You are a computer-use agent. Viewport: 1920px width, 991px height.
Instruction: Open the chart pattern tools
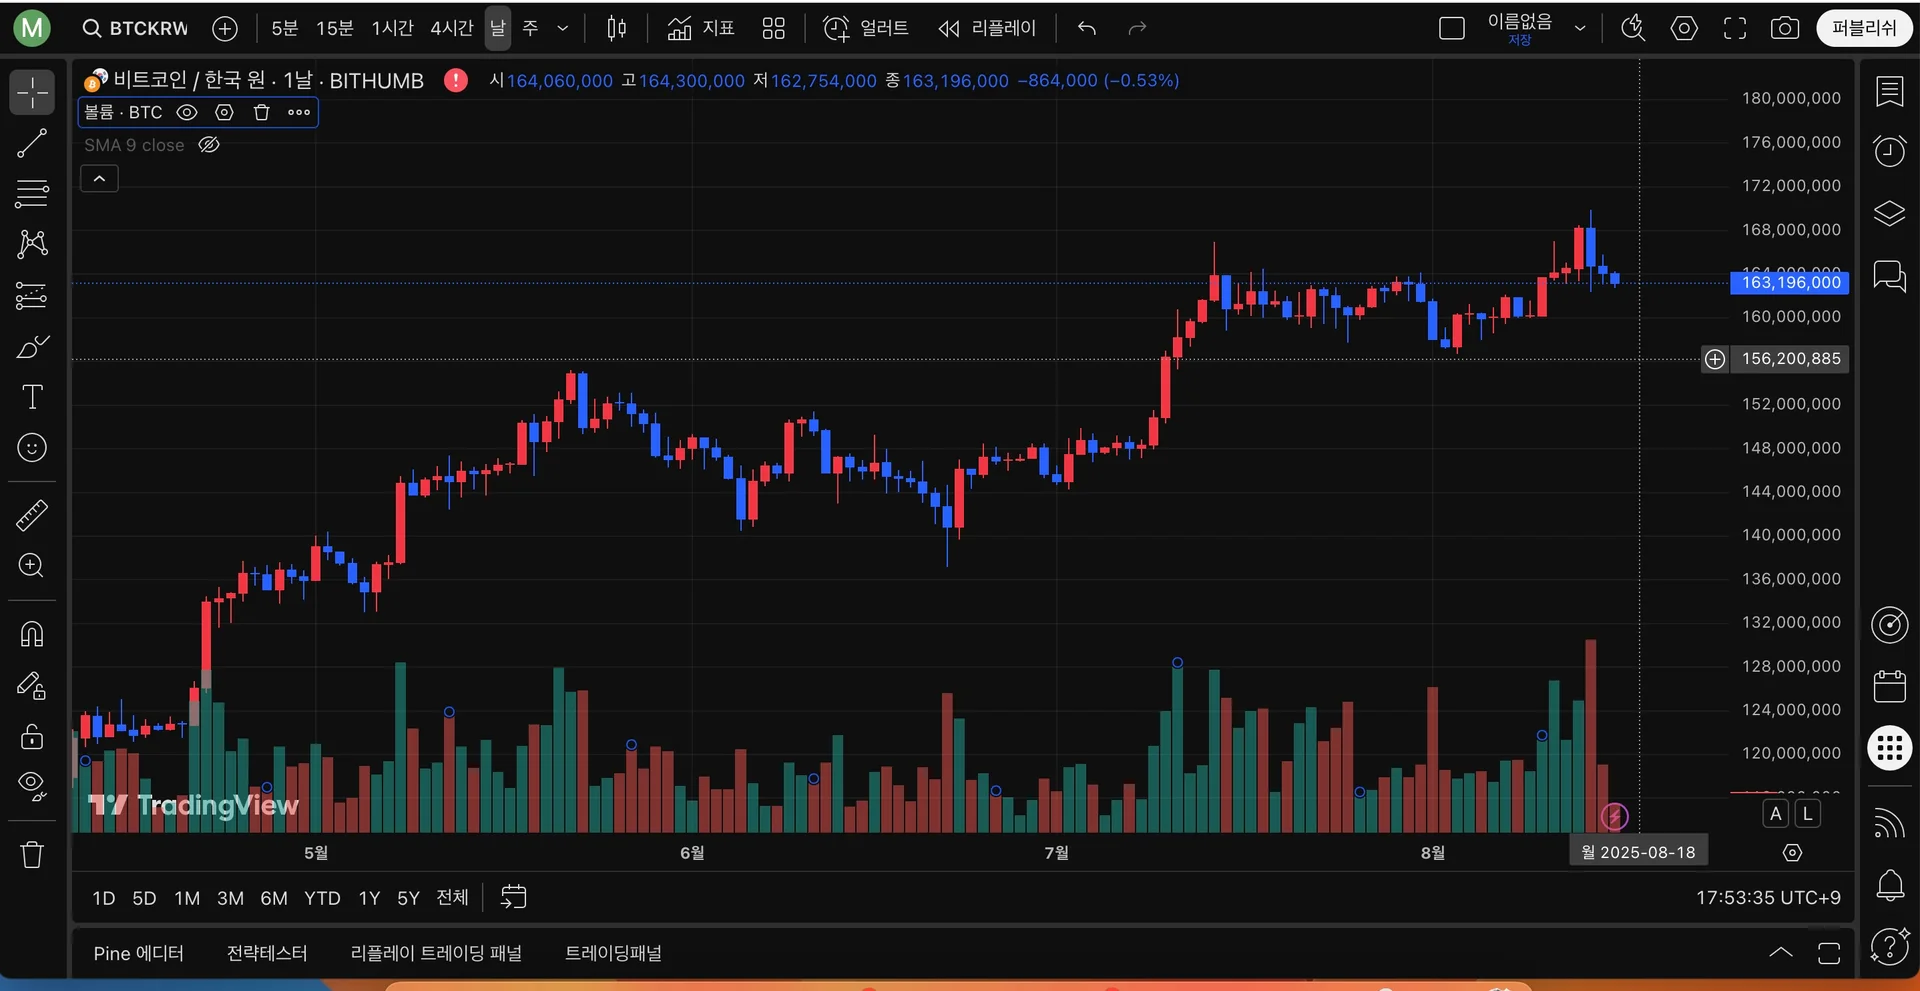(x=32, y=244)
